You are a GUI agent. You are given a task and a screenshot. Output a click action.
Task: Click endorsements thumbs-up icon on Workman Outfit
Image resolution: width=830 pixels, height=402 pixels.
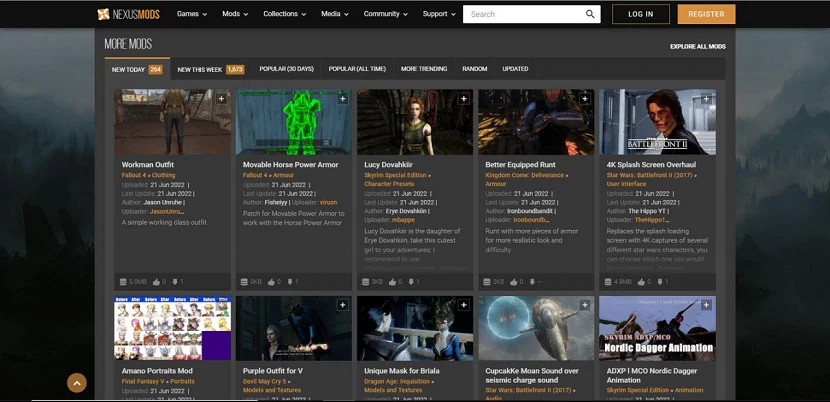point(157,282)
